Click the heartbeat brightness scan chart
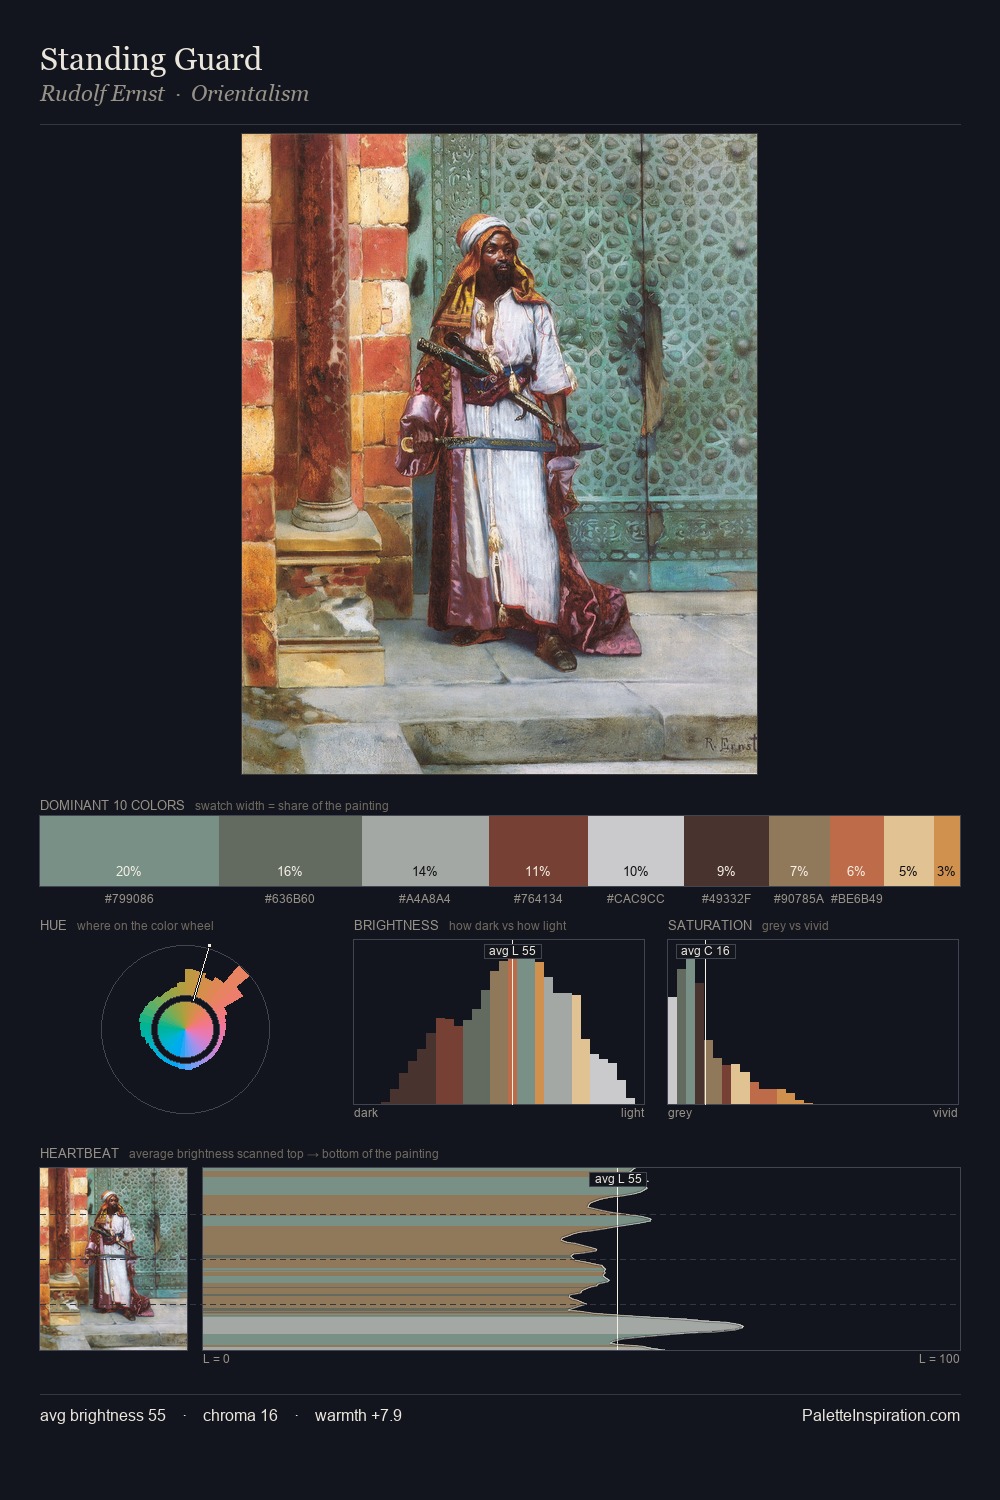The image size is (1000, 1500). coord(581,1259)
